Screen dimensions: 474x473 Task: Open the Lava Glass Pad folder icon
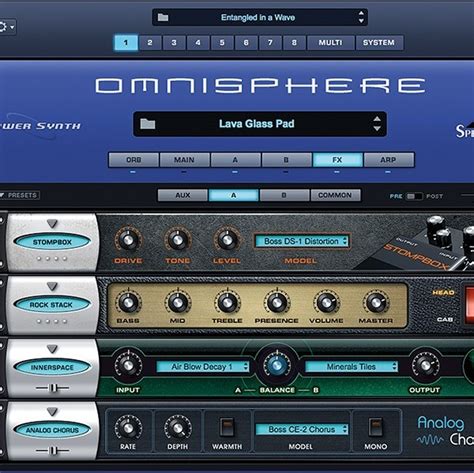pyautogui.click(x=147, y=124)
